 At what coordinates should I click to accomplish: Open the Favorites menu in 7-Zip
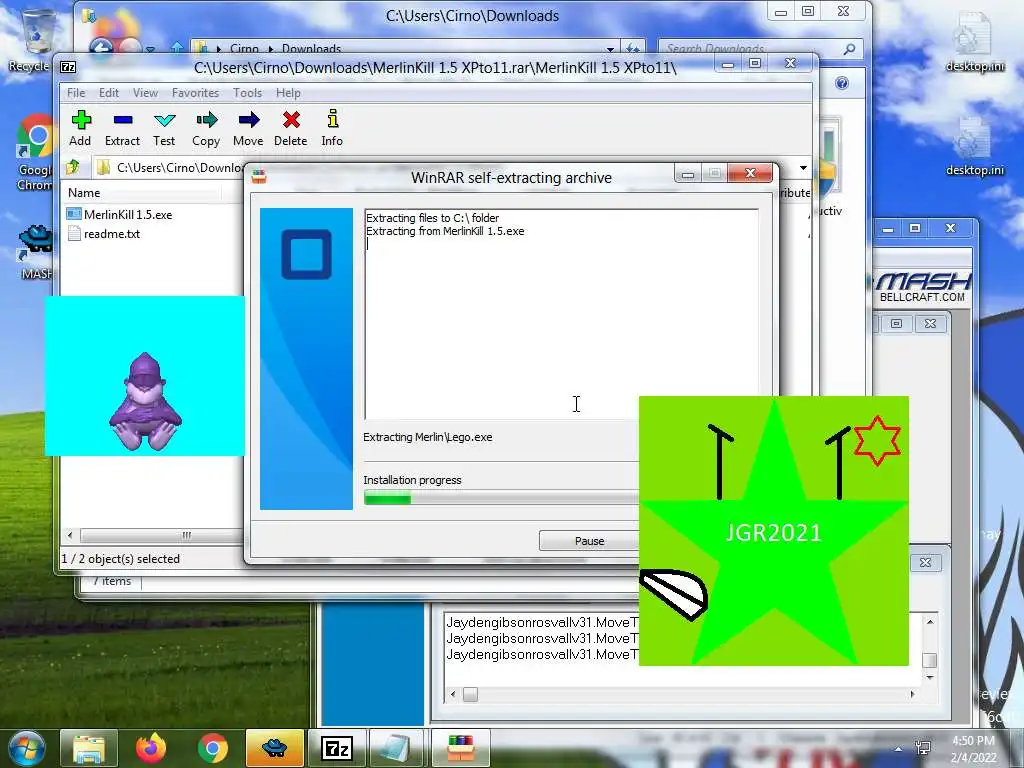click(x=195, y=93)
